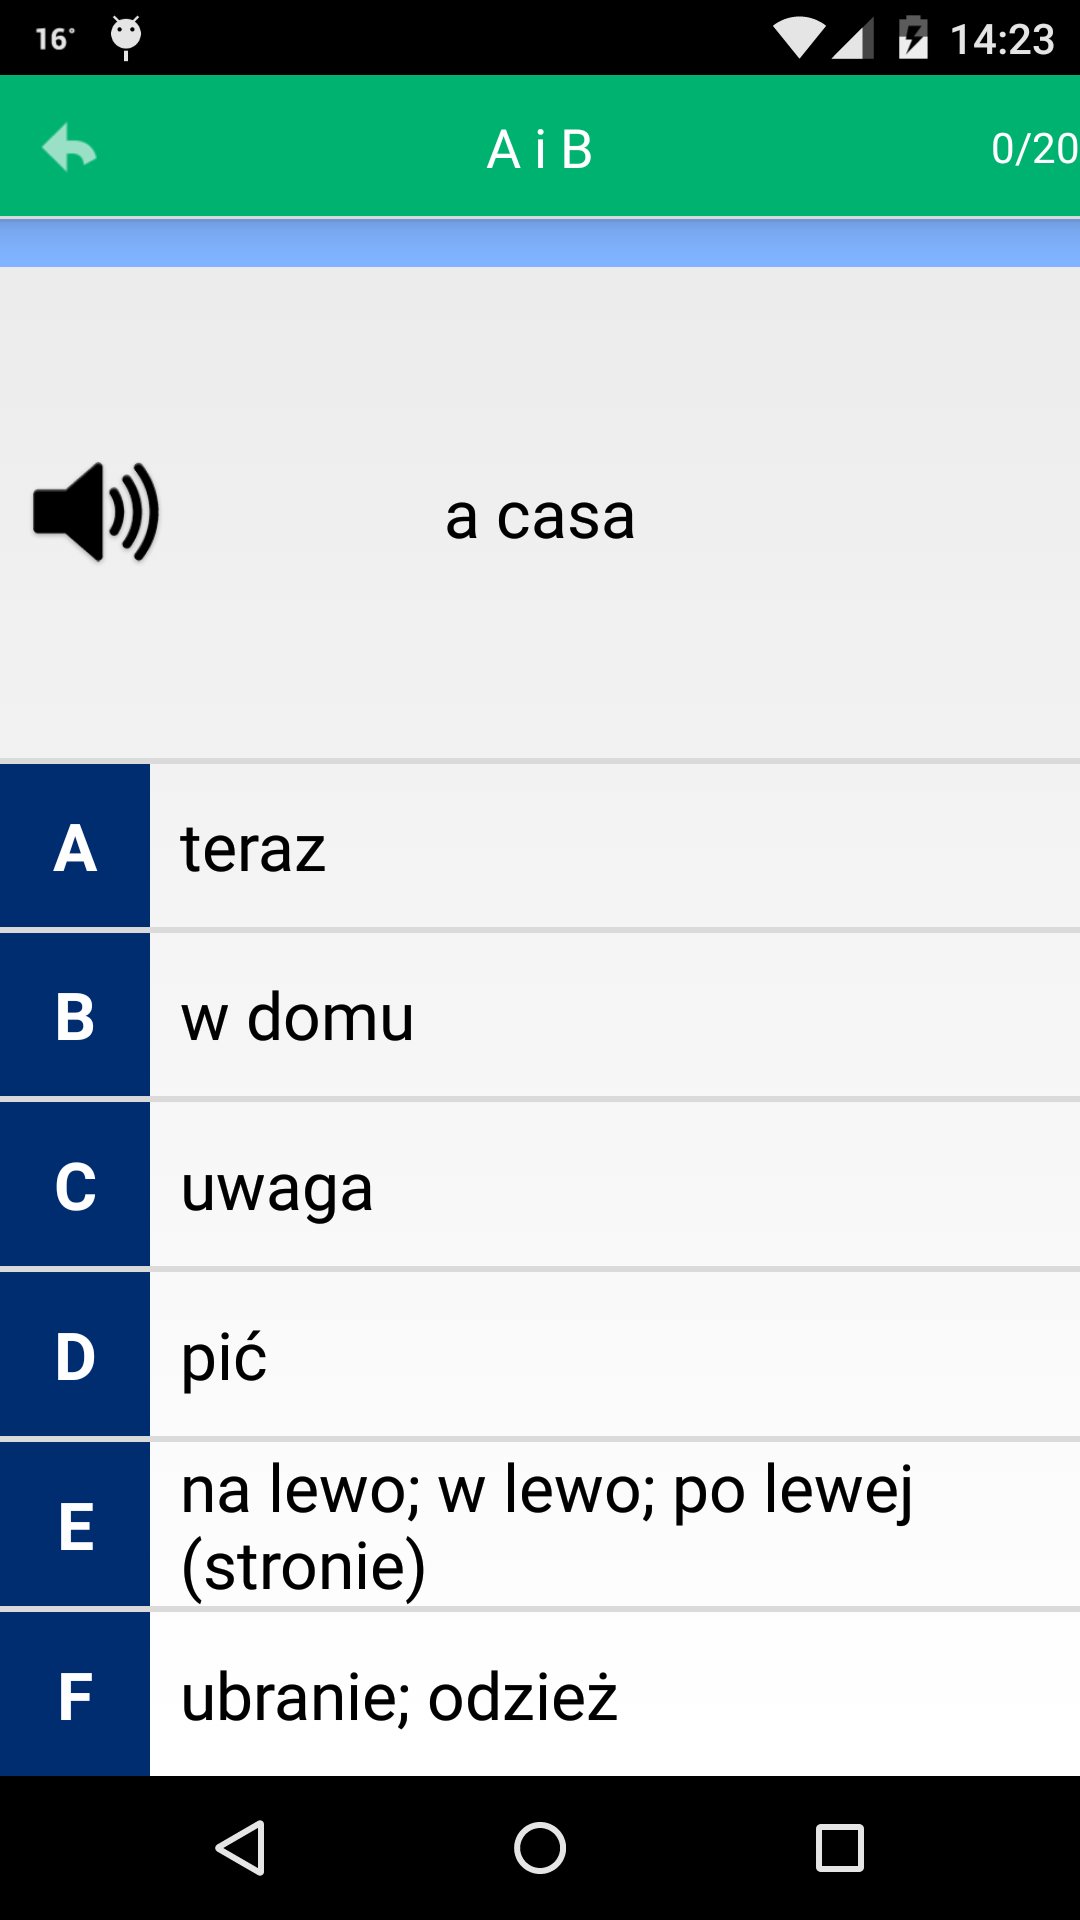Image resolution: width=1080 pixels, height=1920 pixels.
Task: Tap the green back arrow icon
Action: pos(69,148)
